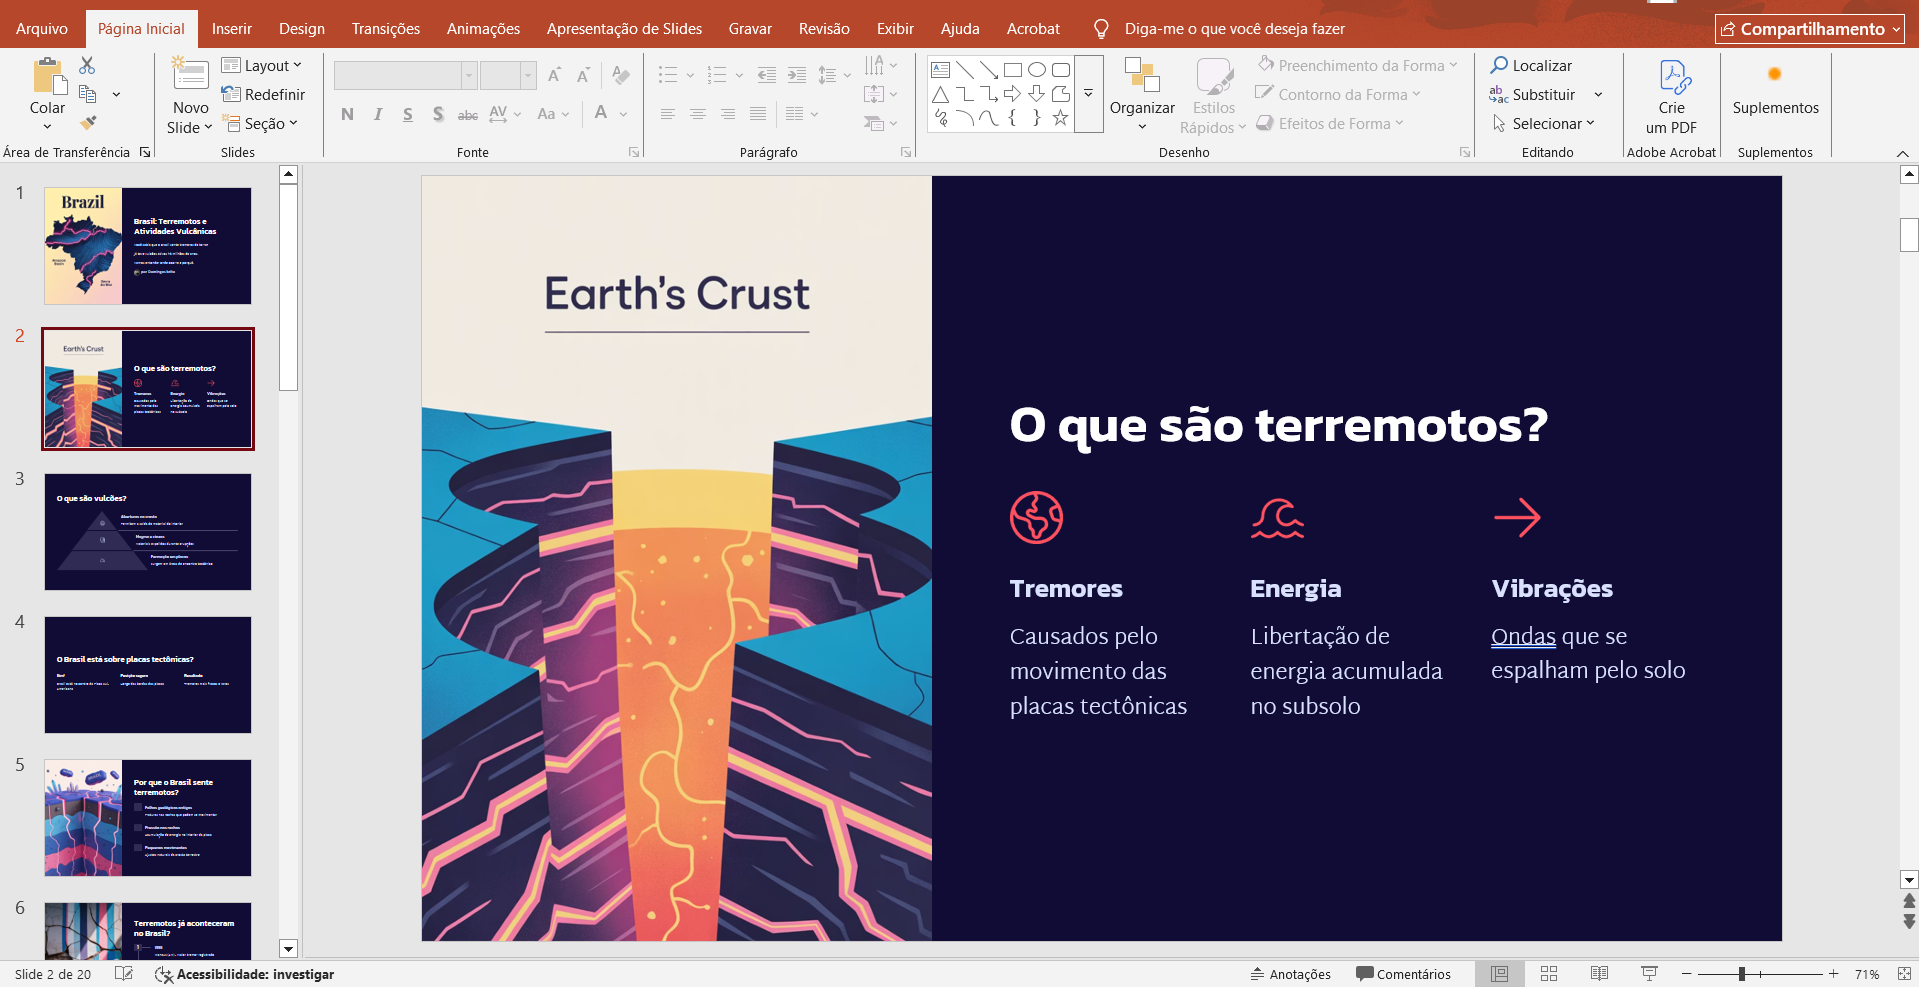1919x987 pixels.
Task: Toggle align text right
Action: (x=728, y=114)
